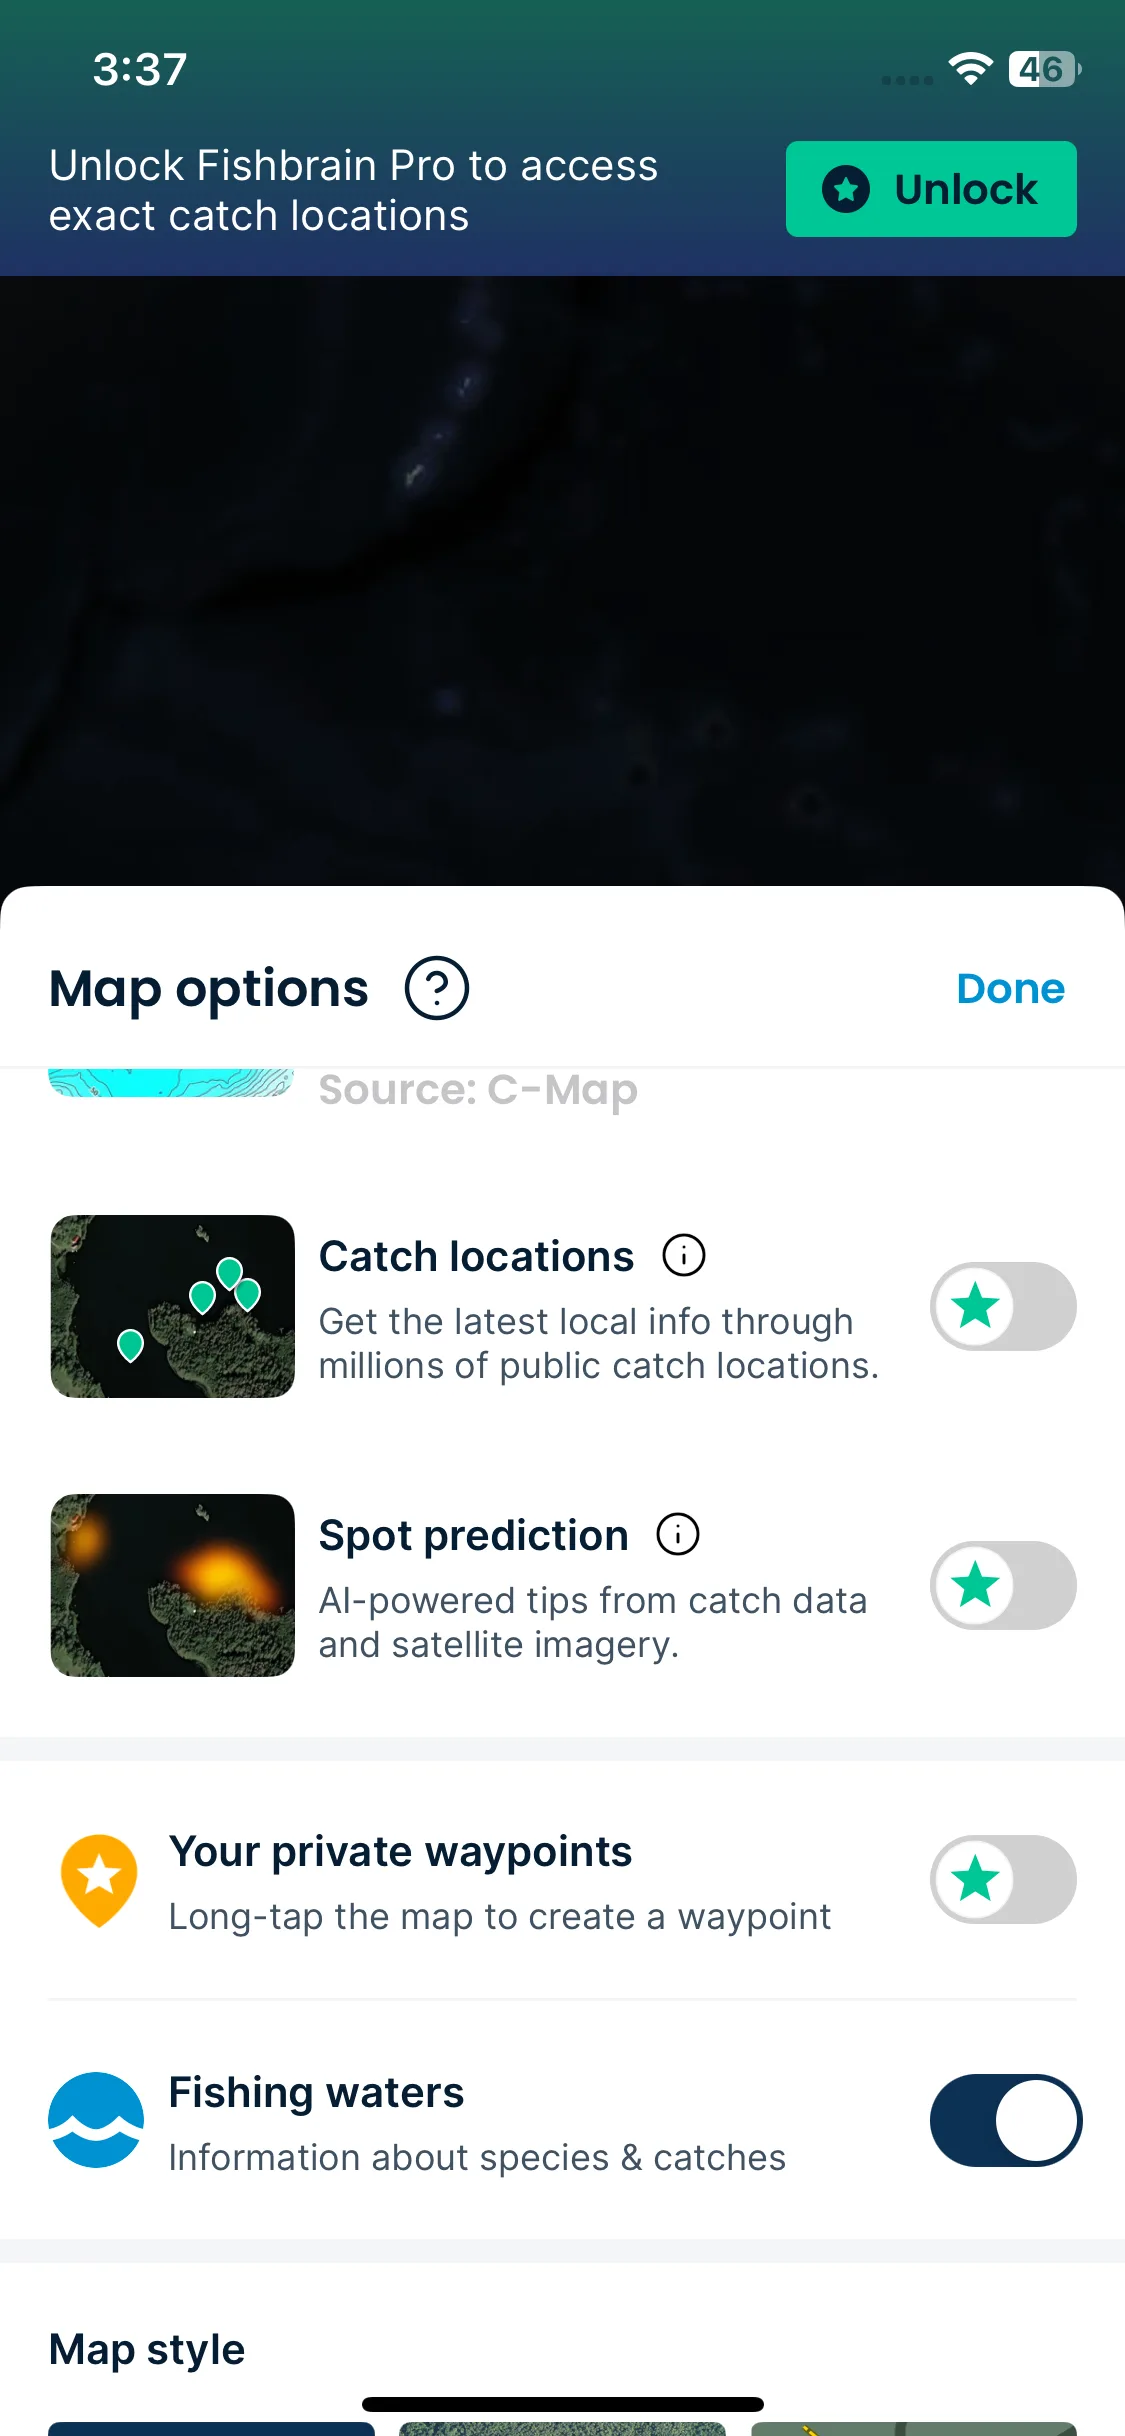Select the Fishing waters row title
This screenshot has height=2436, width=1125.
316,2092
